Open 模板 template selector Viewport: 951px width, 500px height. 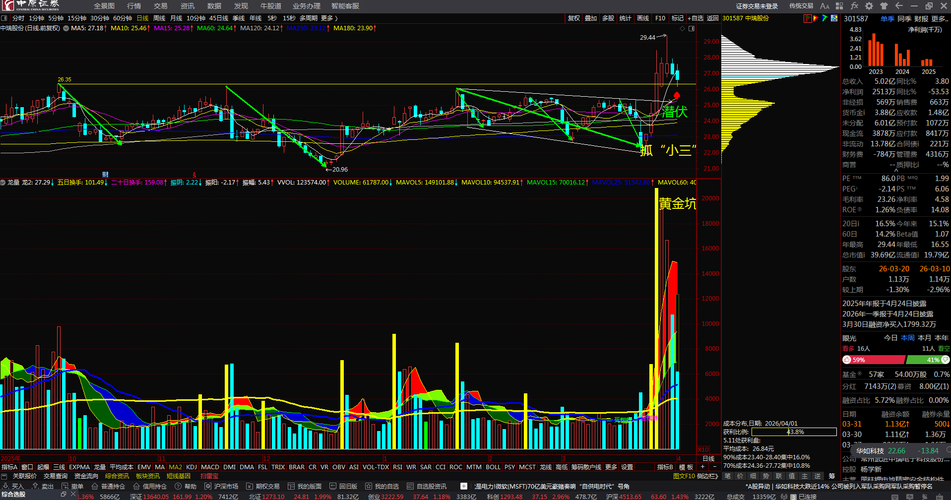[x=686, y=467]
